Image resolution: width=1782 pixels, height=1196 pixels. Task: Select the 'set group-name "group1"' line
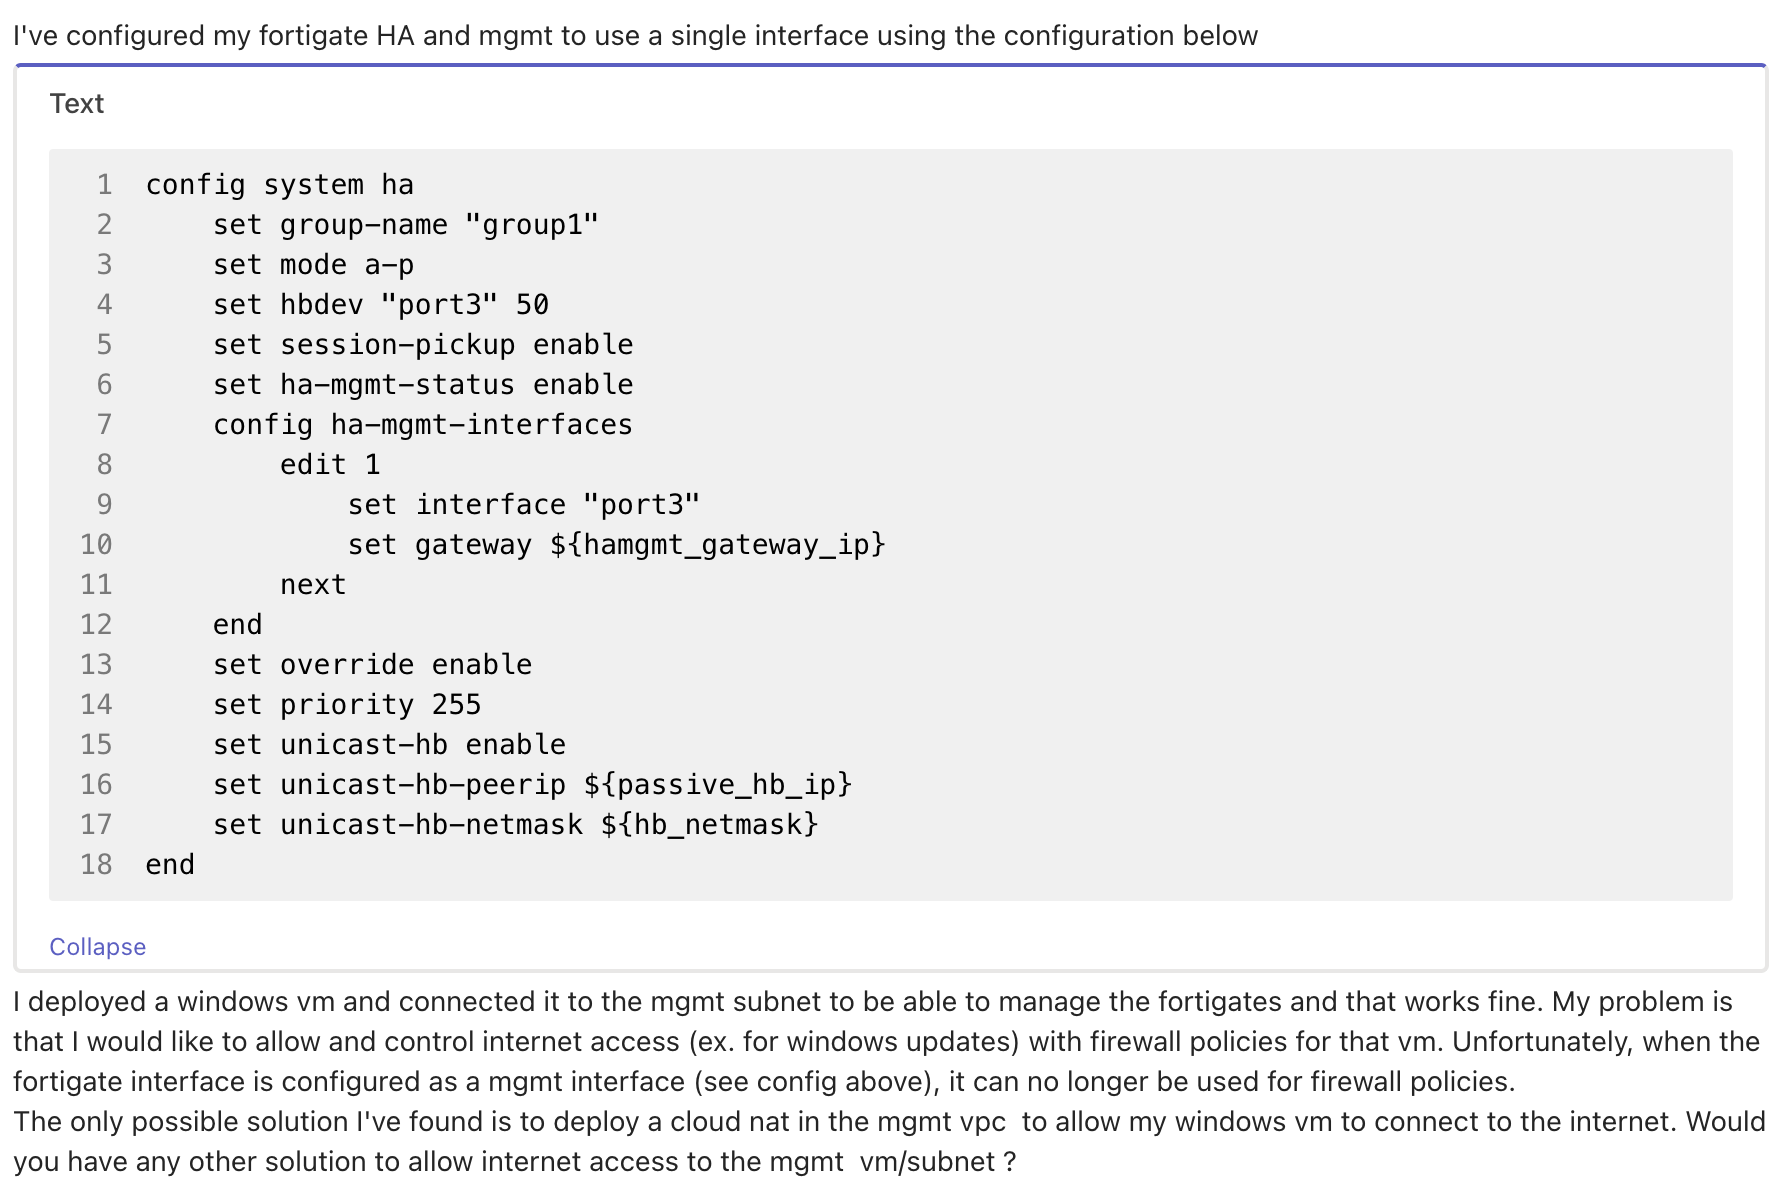click(x=407, y=224)
